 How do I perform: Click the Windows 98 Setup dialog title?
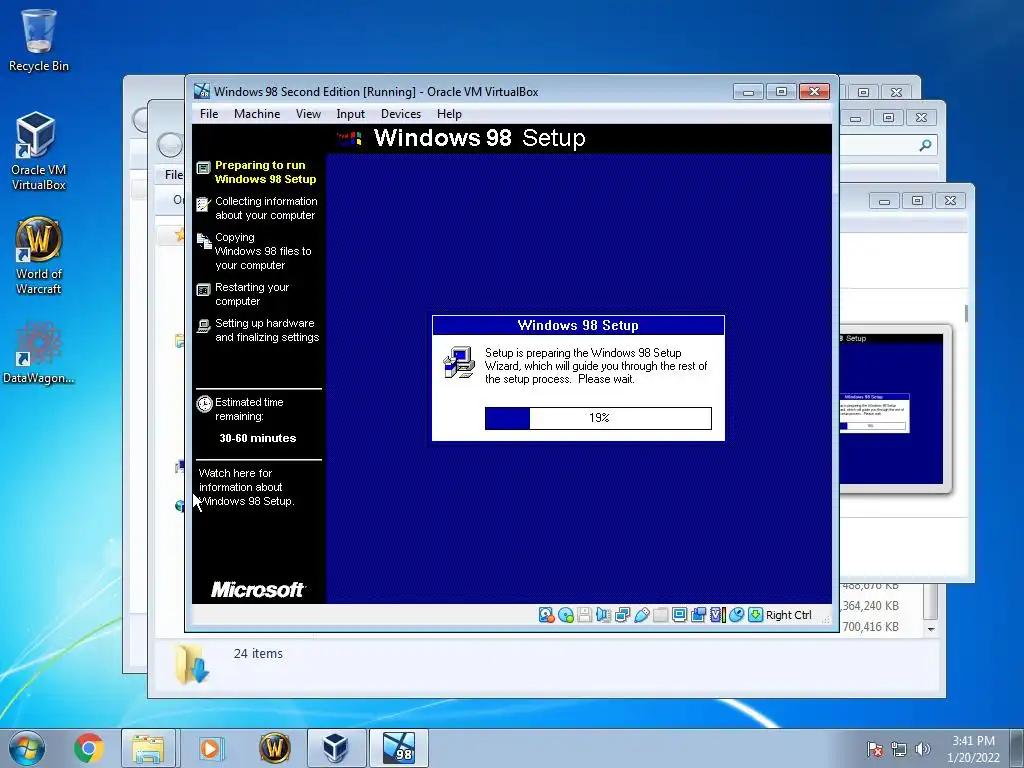tap(578, 325)
